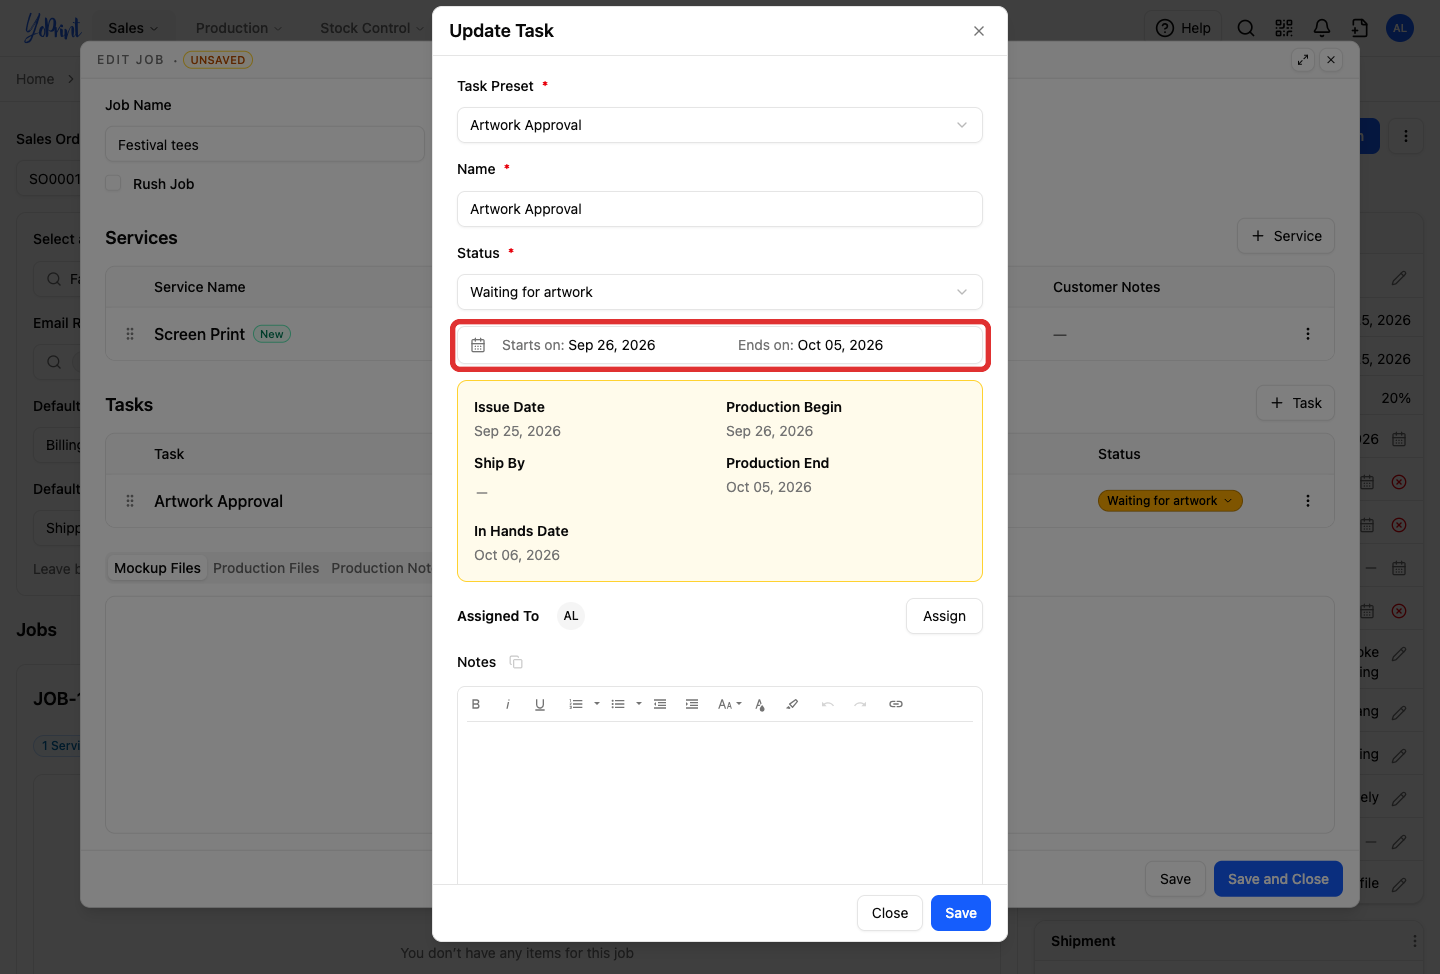Expand the Edit Job panel to fullscreen
Image resolution: width=1440 pixels, height=974 pixels.
(1303, 60)
